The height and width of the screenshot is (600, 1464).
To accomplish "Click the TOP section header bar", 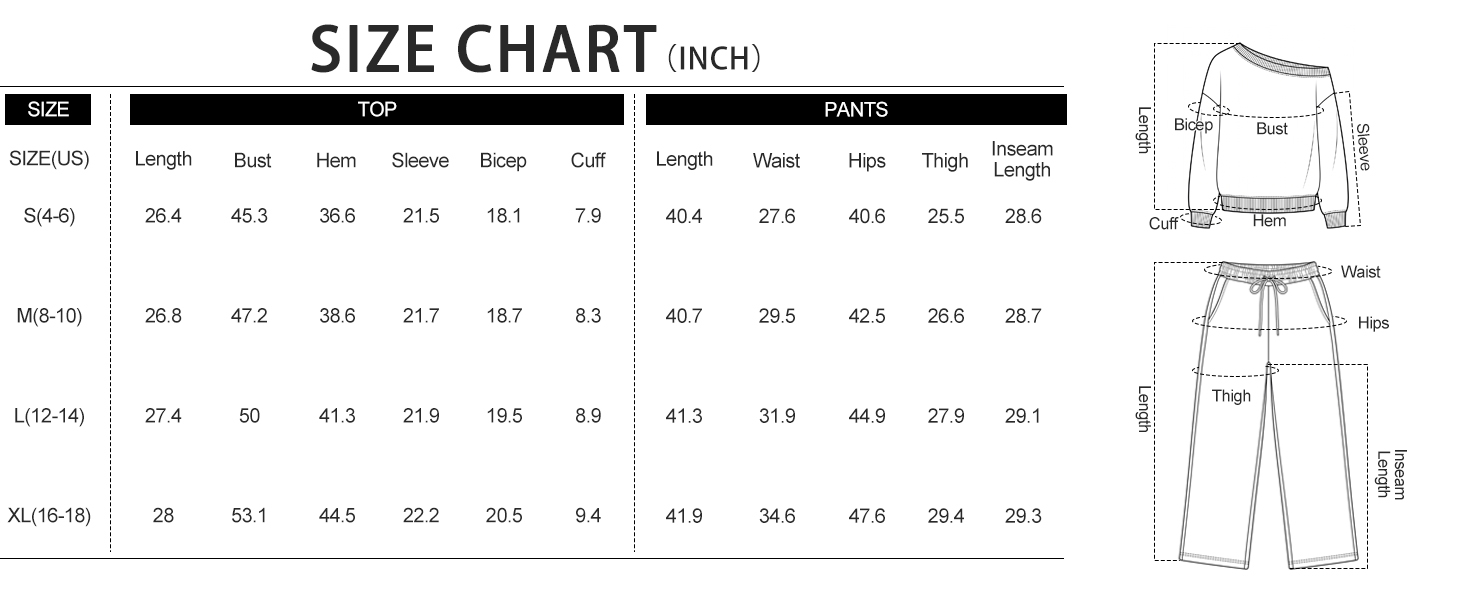I will 377,110.
